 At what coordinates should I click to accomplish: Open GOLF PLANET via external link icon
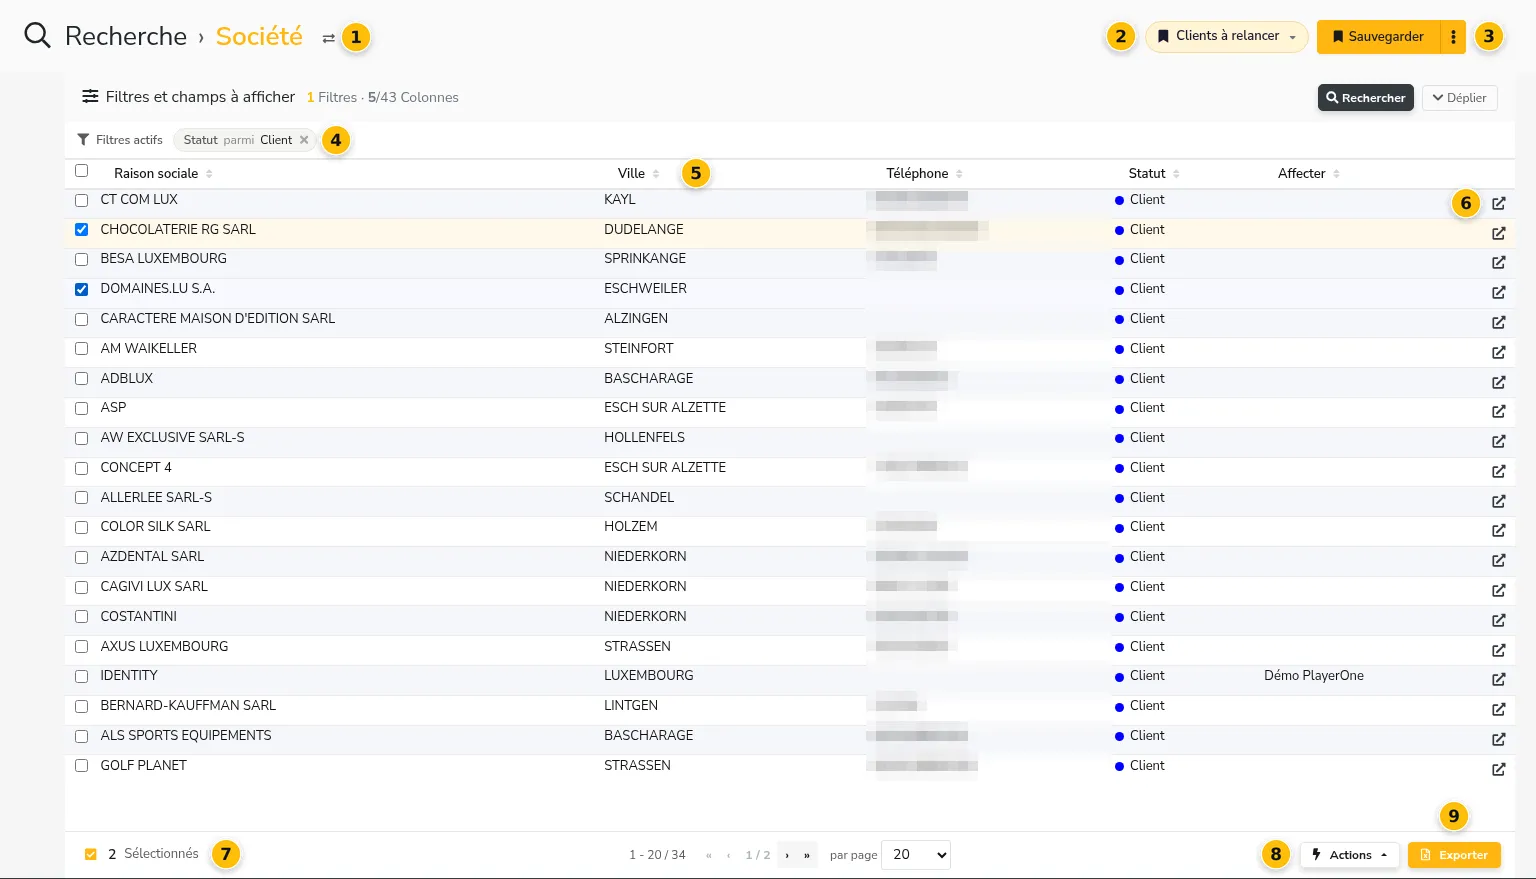tap(1498, 769)
